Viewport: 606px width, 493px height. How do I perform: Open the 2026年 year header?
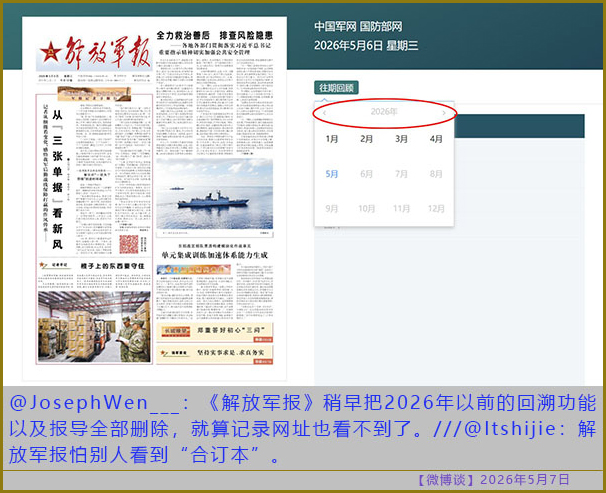coord(384,112)
